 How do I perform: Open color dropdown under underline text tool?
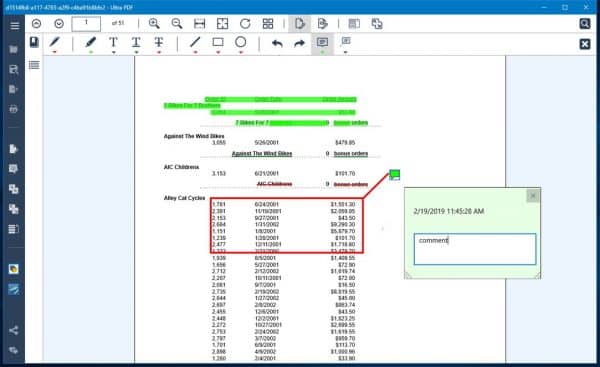click(136, 52)
